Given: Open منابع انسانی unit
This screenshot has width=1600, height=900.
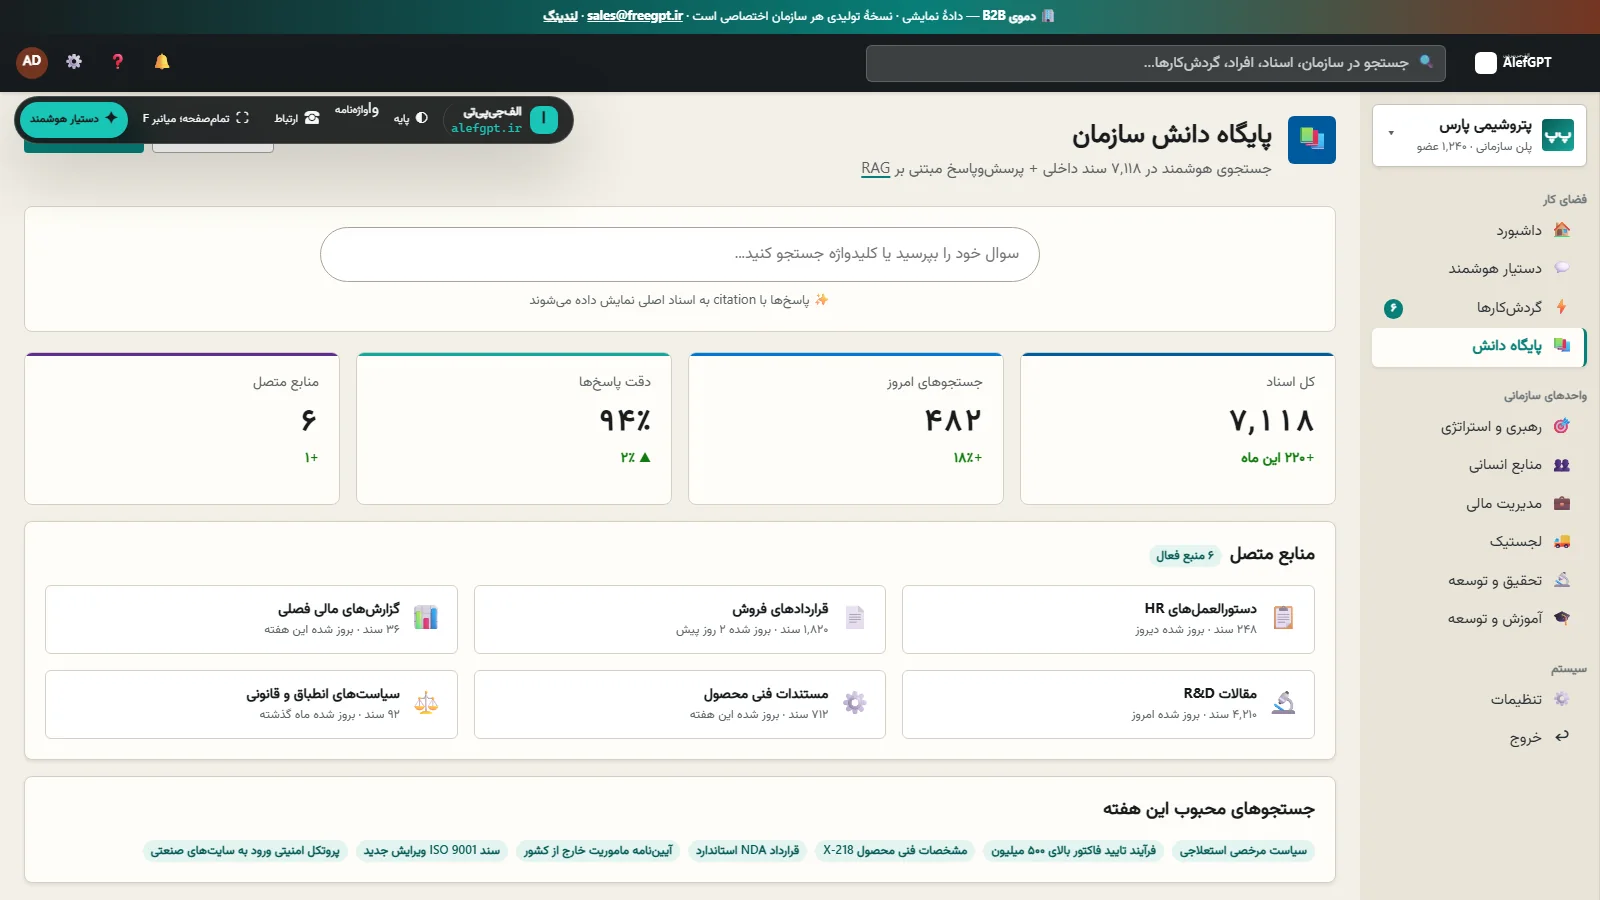Looking at the screenshot, I should pos(1479,465).
